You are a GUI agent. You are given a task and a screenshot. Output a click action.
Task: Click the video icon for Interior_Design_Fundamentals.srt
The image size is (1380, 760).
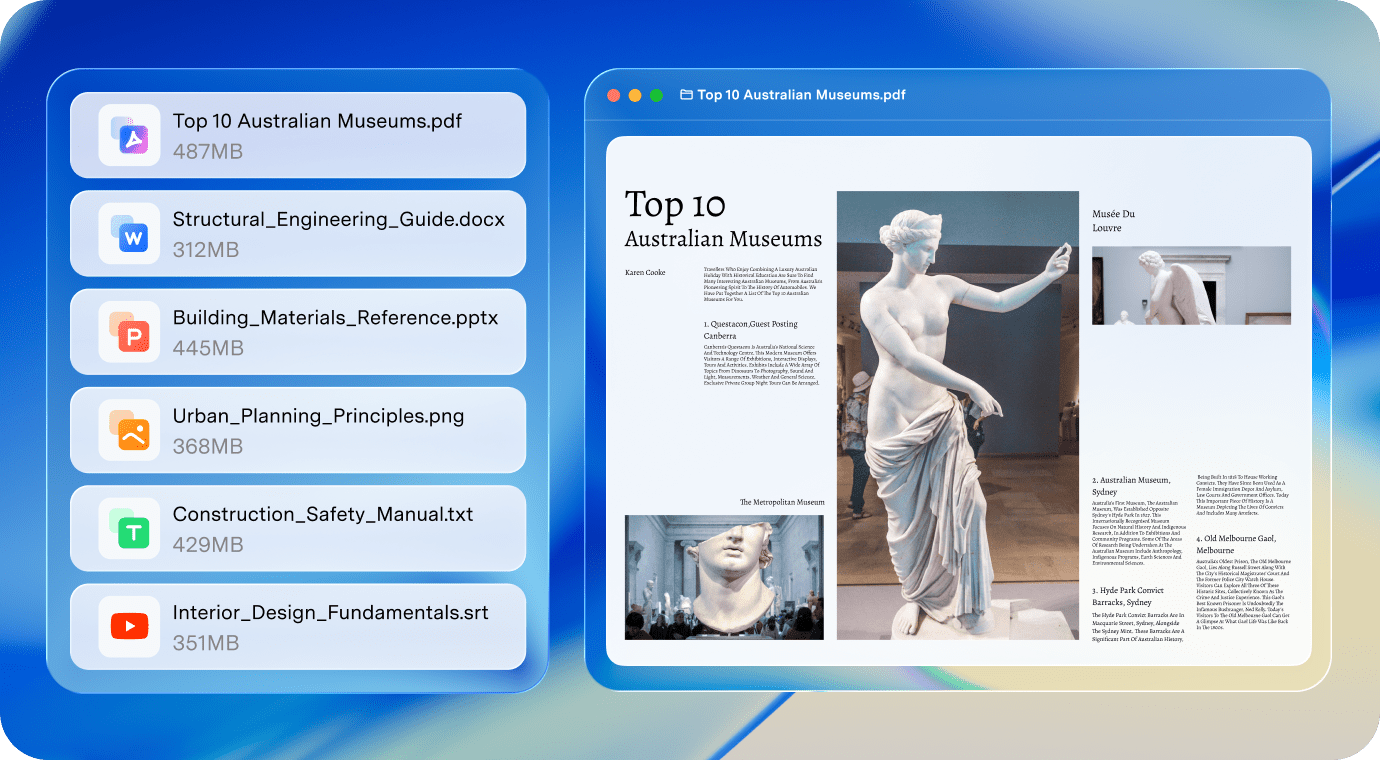(130, 626)
